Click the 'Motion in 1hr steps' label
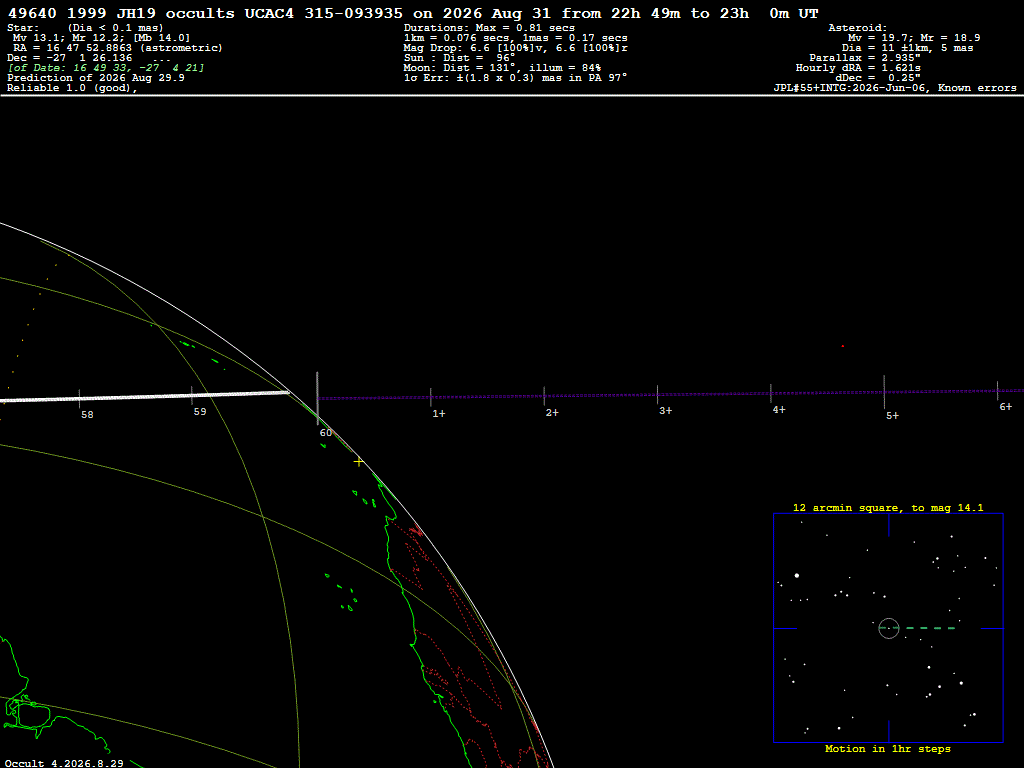Viewport: 1024px width, 768px height. [x=888, y=748]
